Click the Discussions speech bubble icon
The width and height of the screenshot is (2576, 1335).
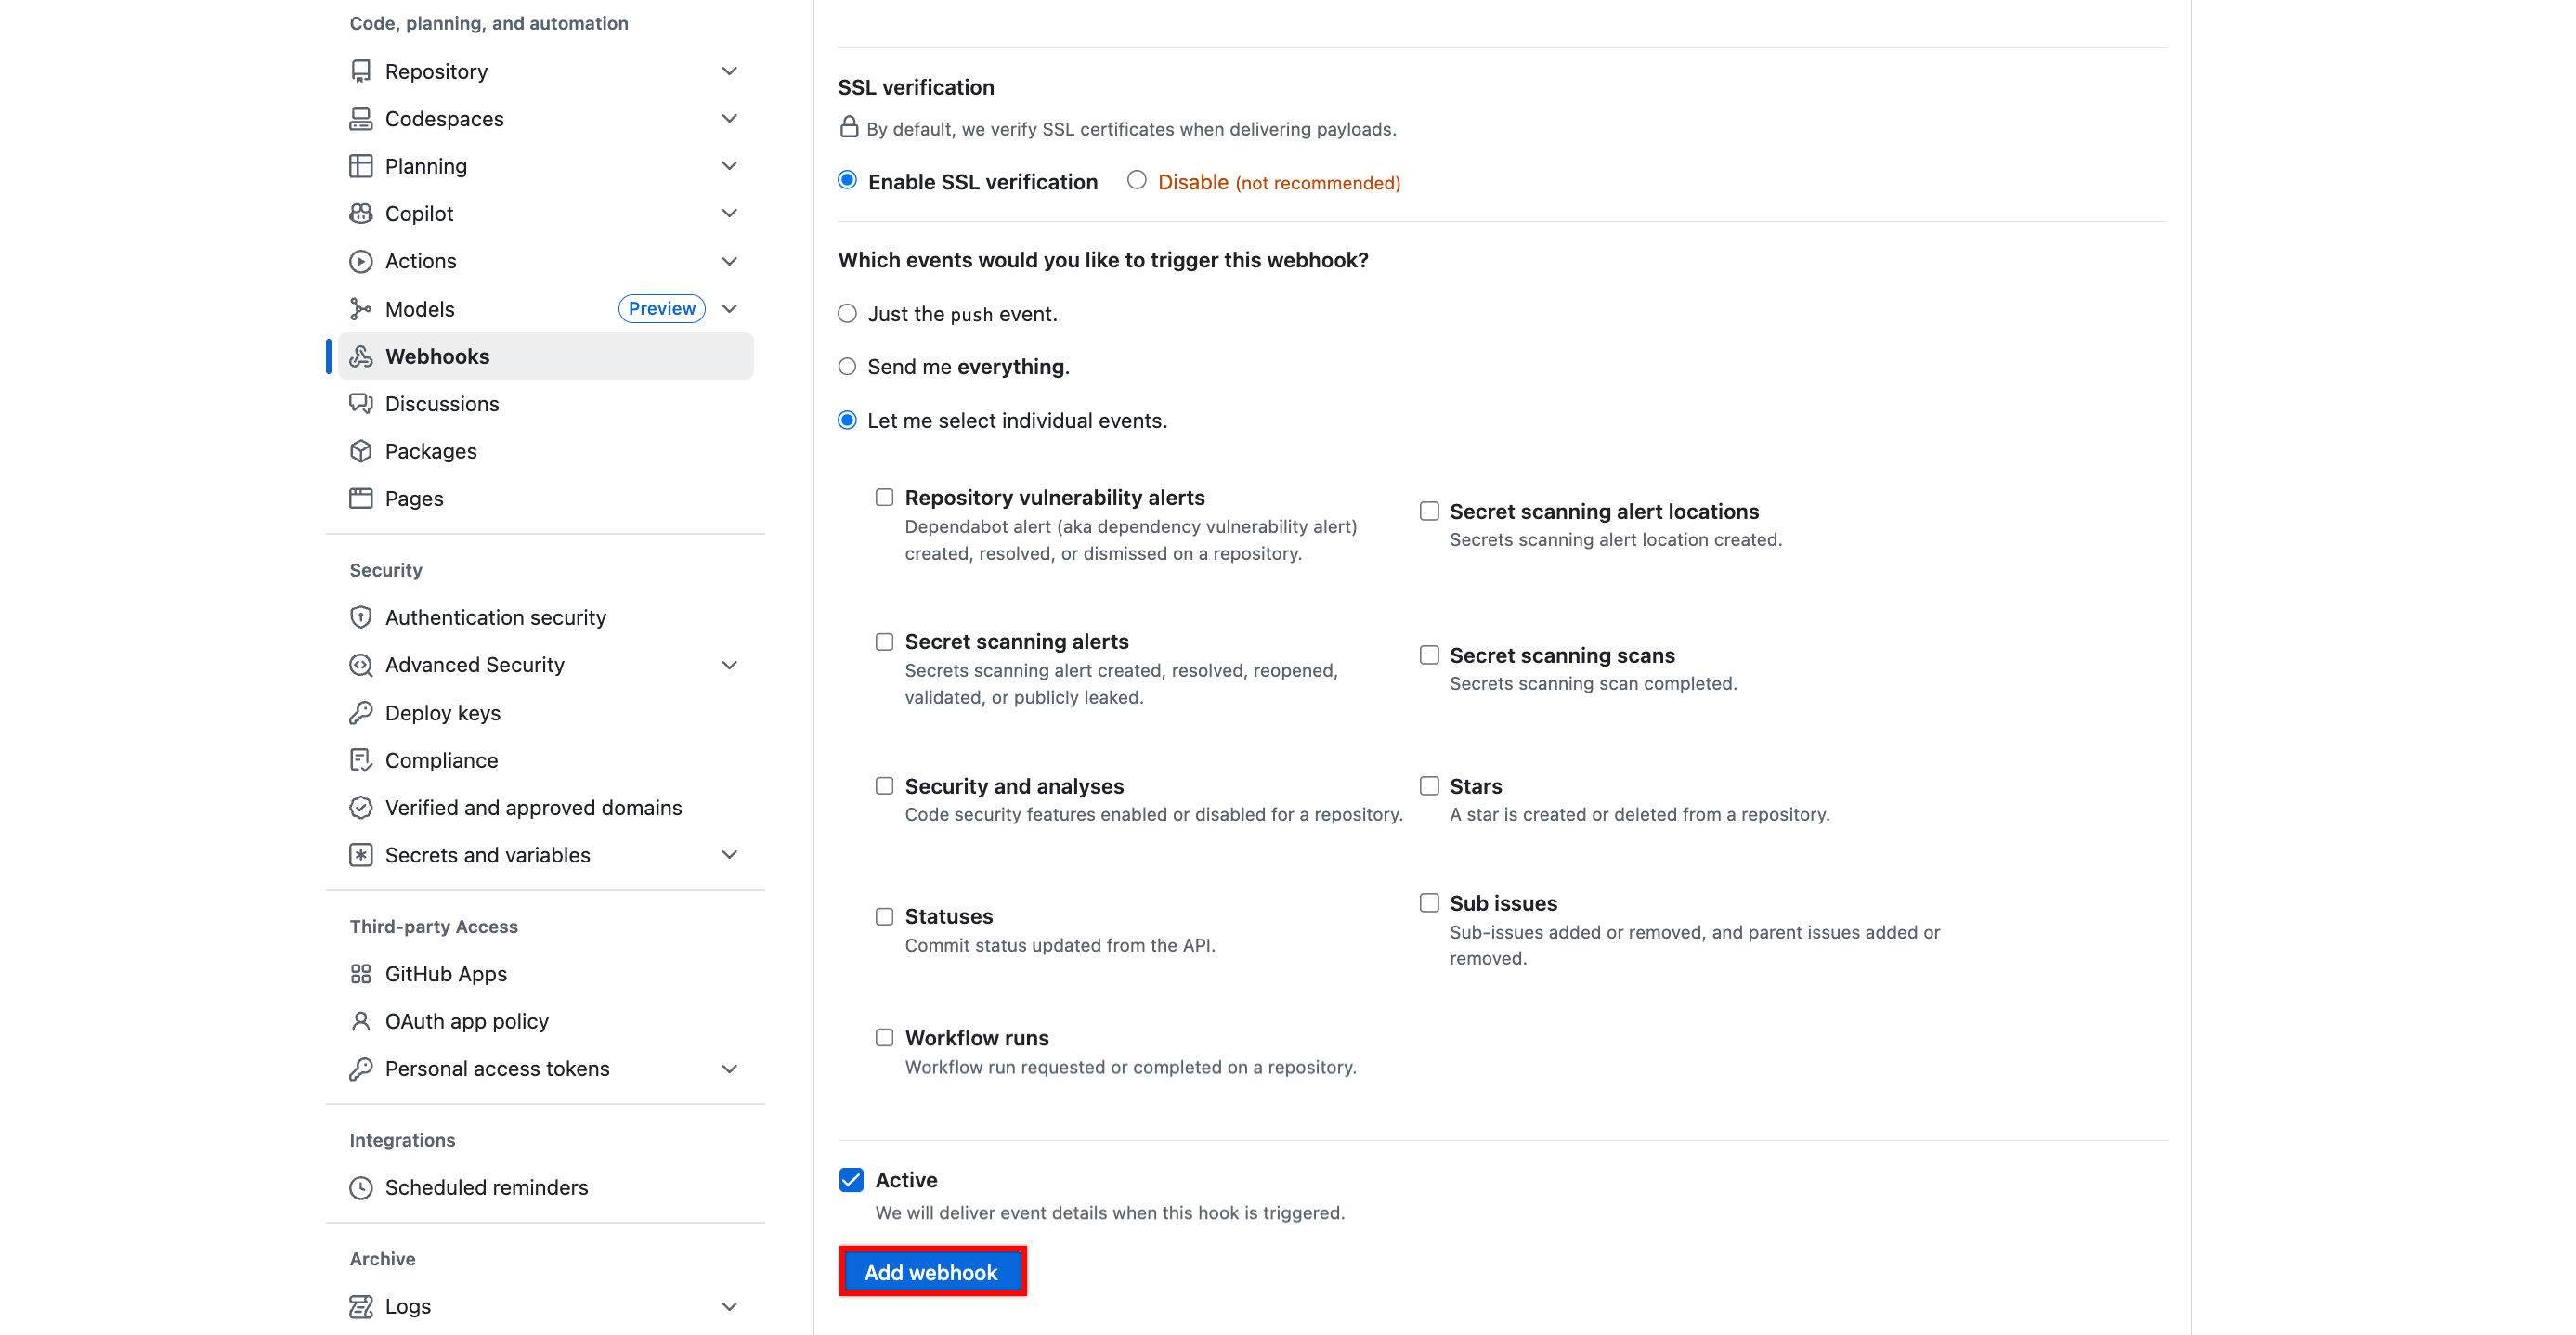pyautogui.click(x=361, y=403)
